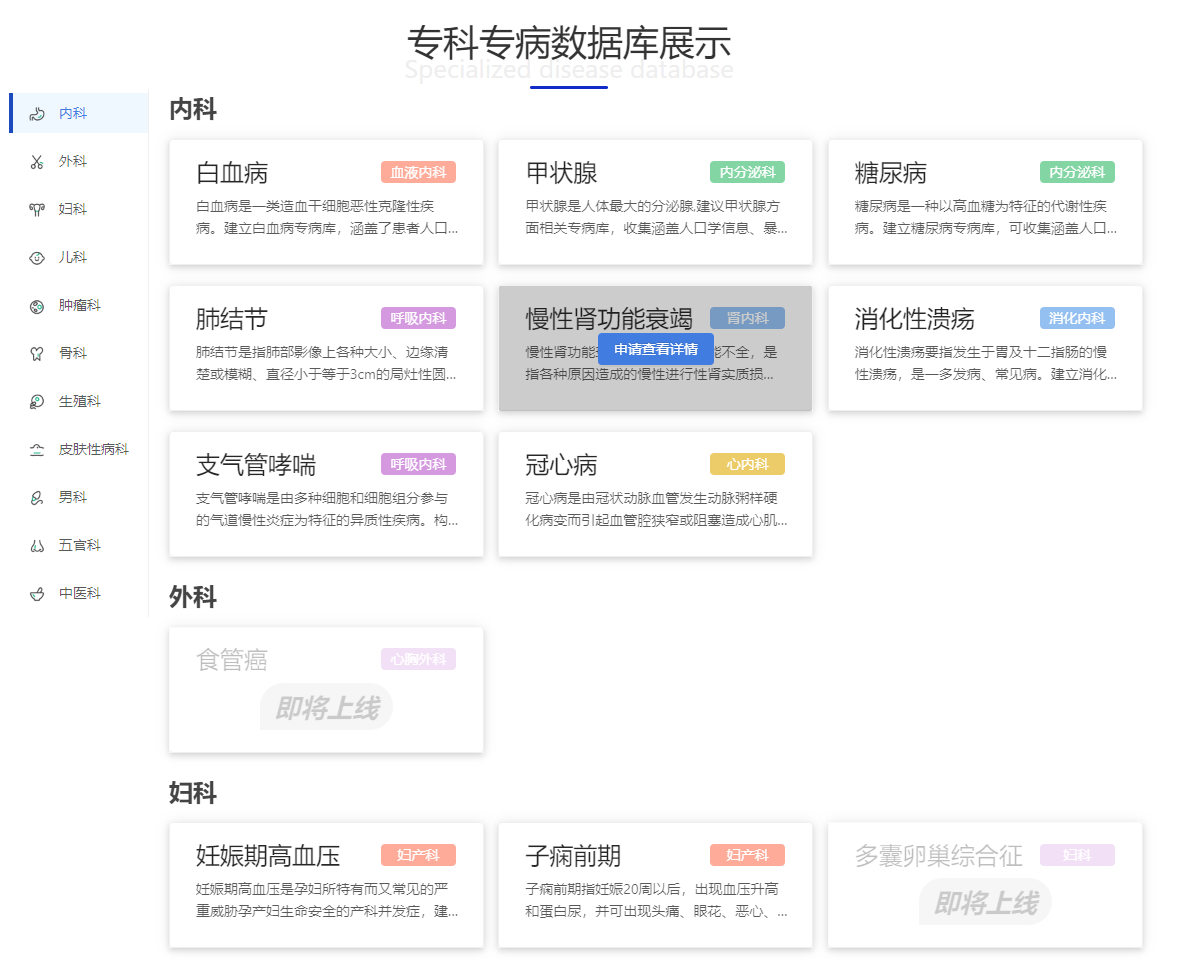Image resolution: width=1194 pixels, height=972 pixels.
Task: Click the uterus icon next to 妇科
Action: pos(37,210)
